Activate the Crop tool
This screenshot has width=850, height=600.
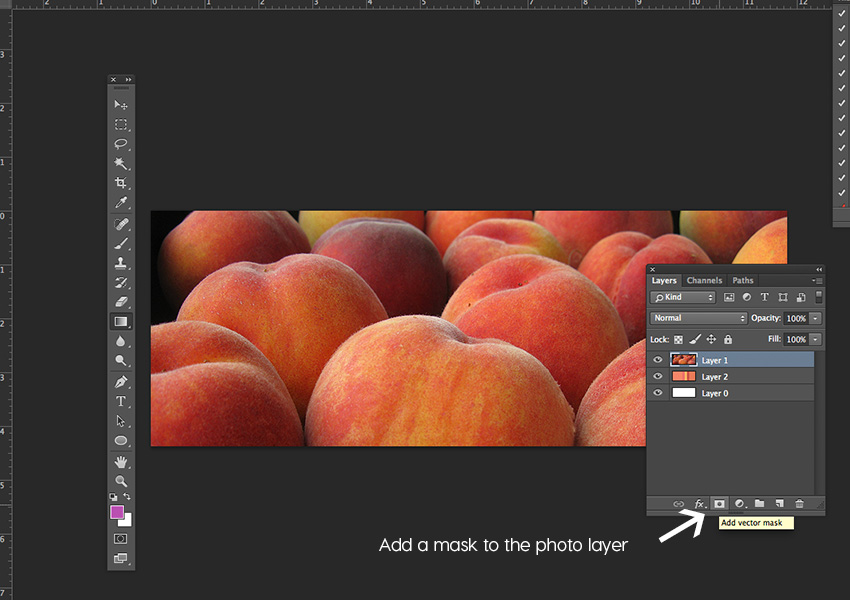[x=121, y=183]
